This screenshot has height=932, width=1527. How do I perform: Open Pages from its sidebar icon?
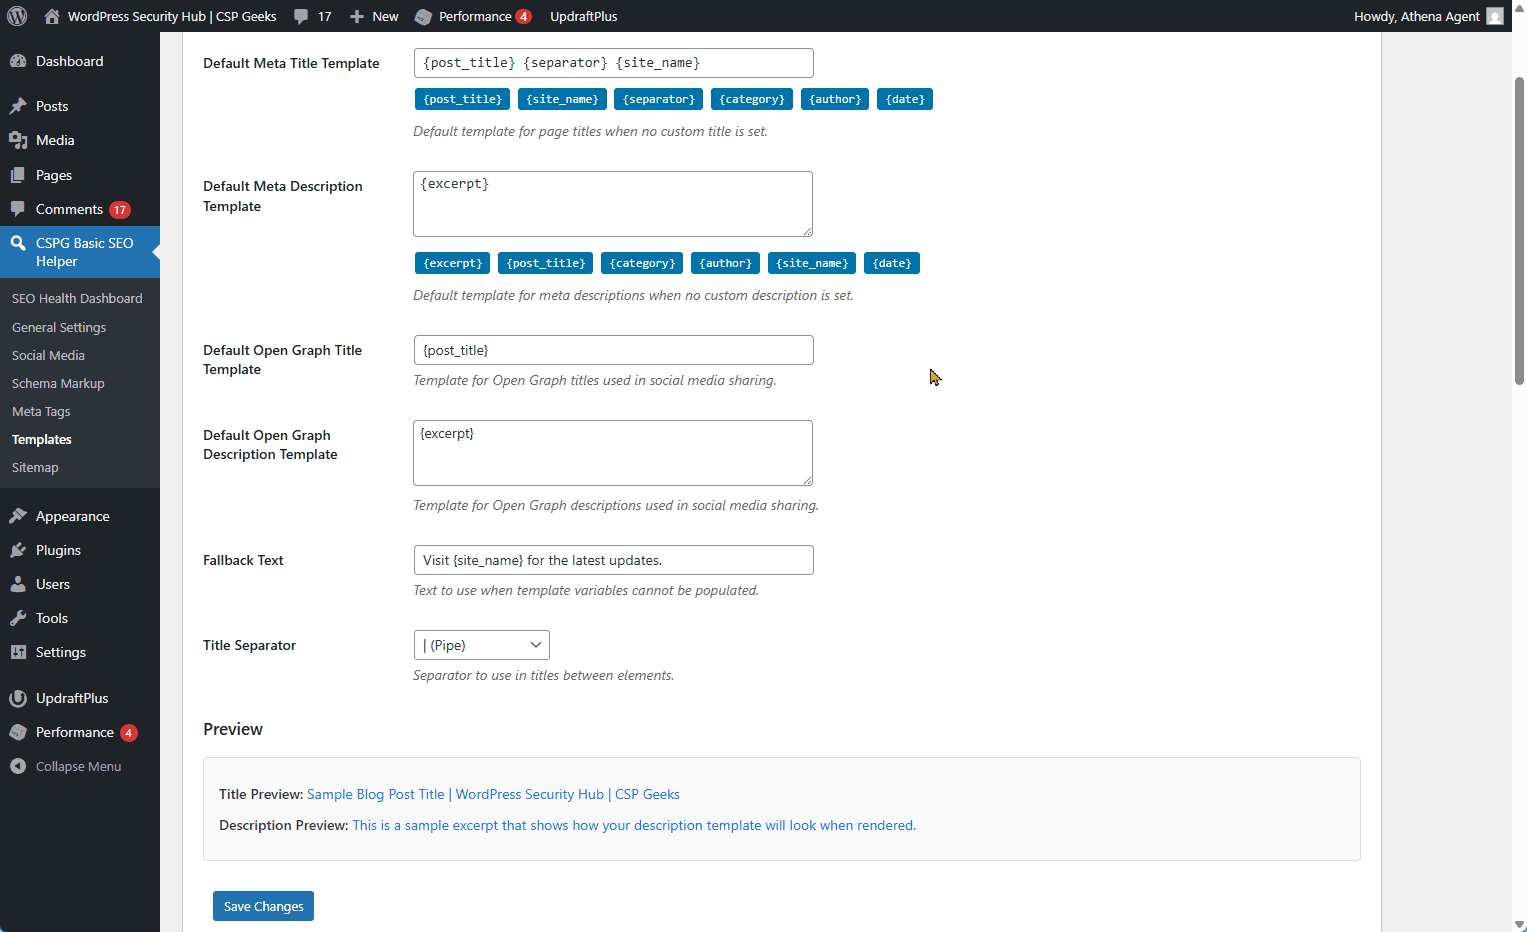tap(18, 175)
